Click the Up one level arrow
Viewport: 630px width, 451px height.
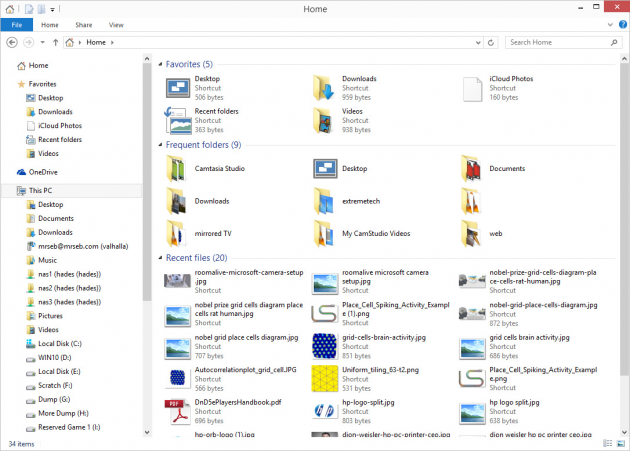click(56, 43)
